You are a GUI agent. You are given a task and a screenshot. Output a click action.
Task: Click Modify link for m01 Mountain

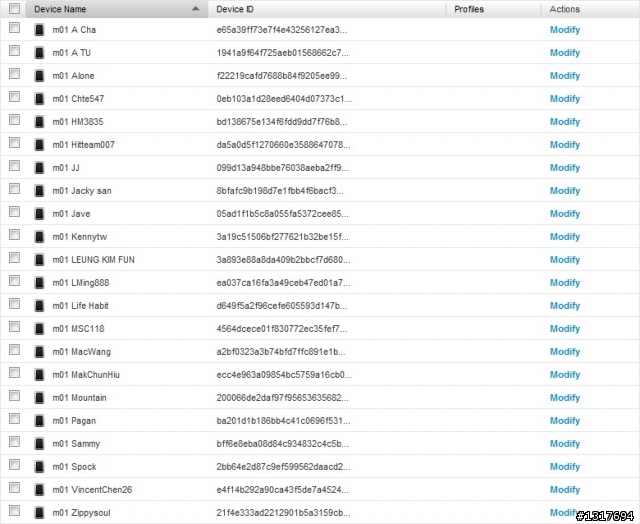[x=565, y=397]
